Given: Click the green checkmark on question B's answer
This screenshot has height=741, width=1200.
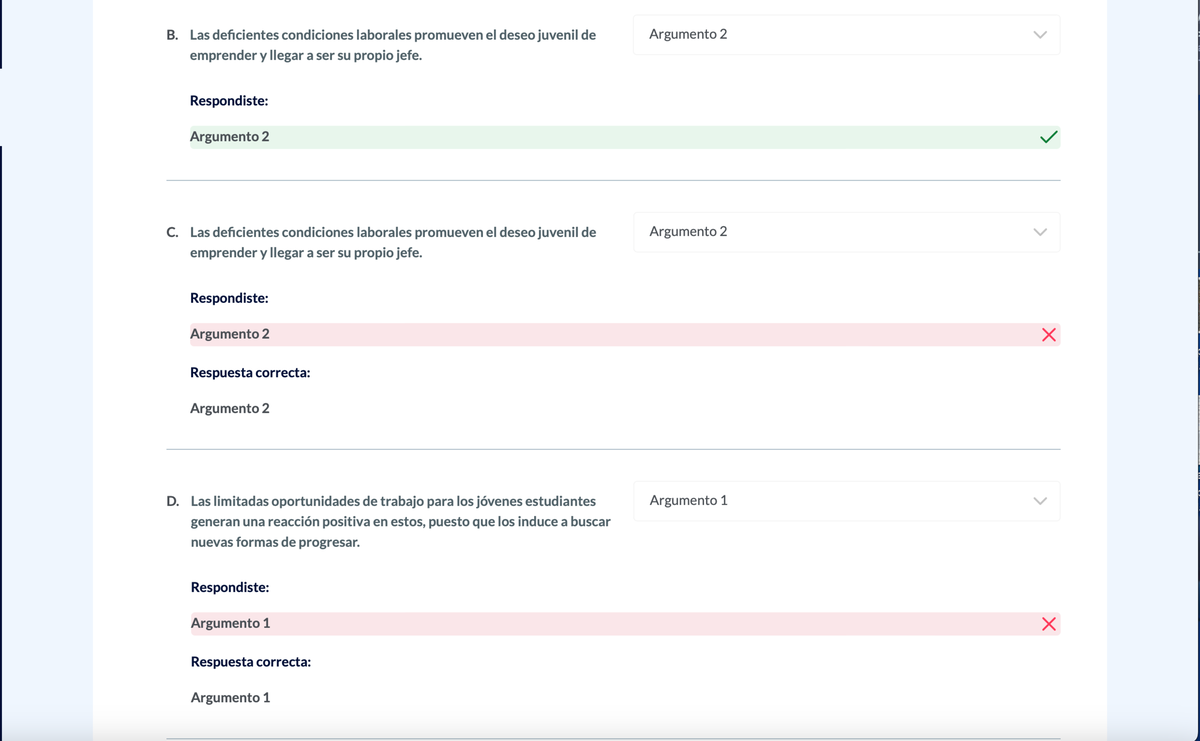Looking at the screenshot, I should click(x=1048, y=137).
